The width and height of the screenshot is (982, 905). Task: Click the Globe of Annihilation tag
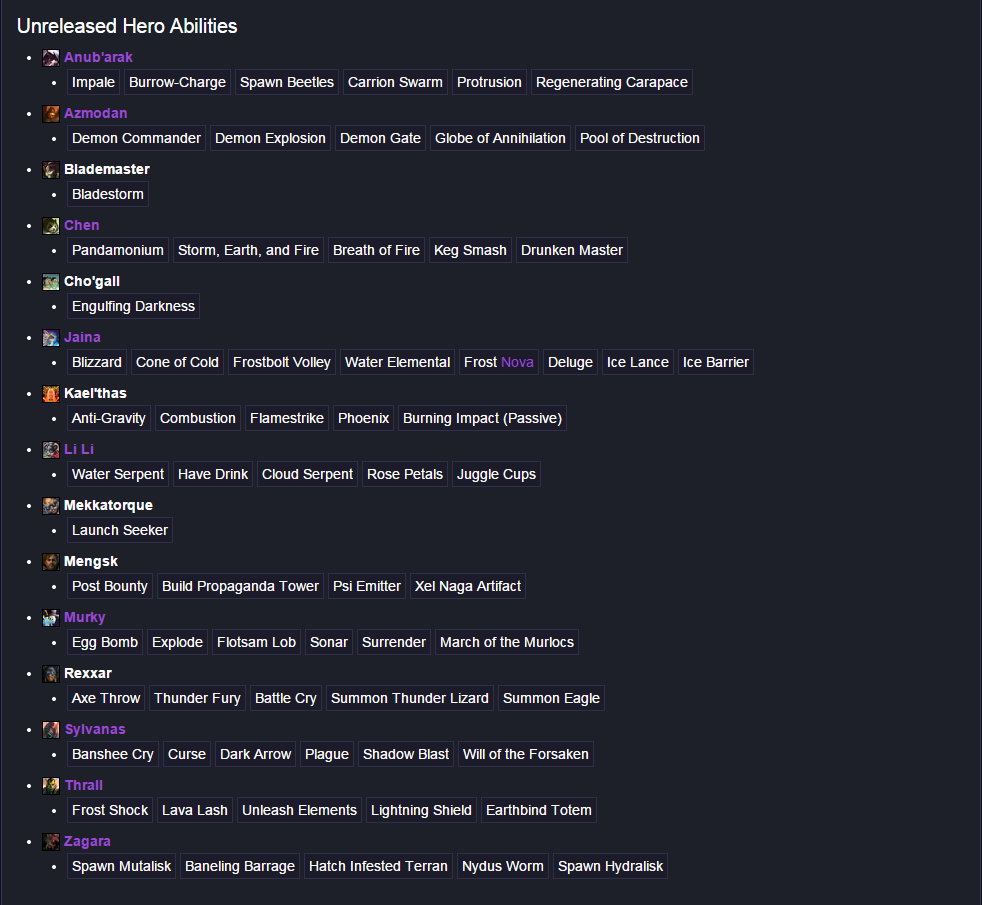coord(500,138)
